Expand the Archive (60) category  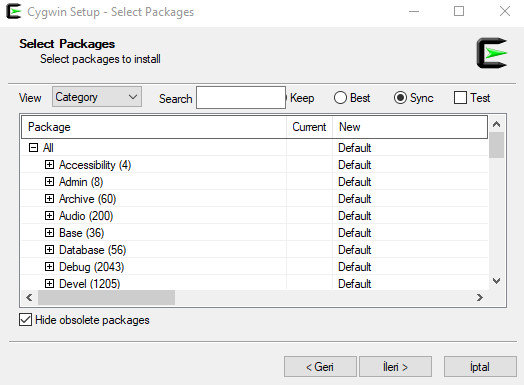pyautogui.click(x=49, y=199)
